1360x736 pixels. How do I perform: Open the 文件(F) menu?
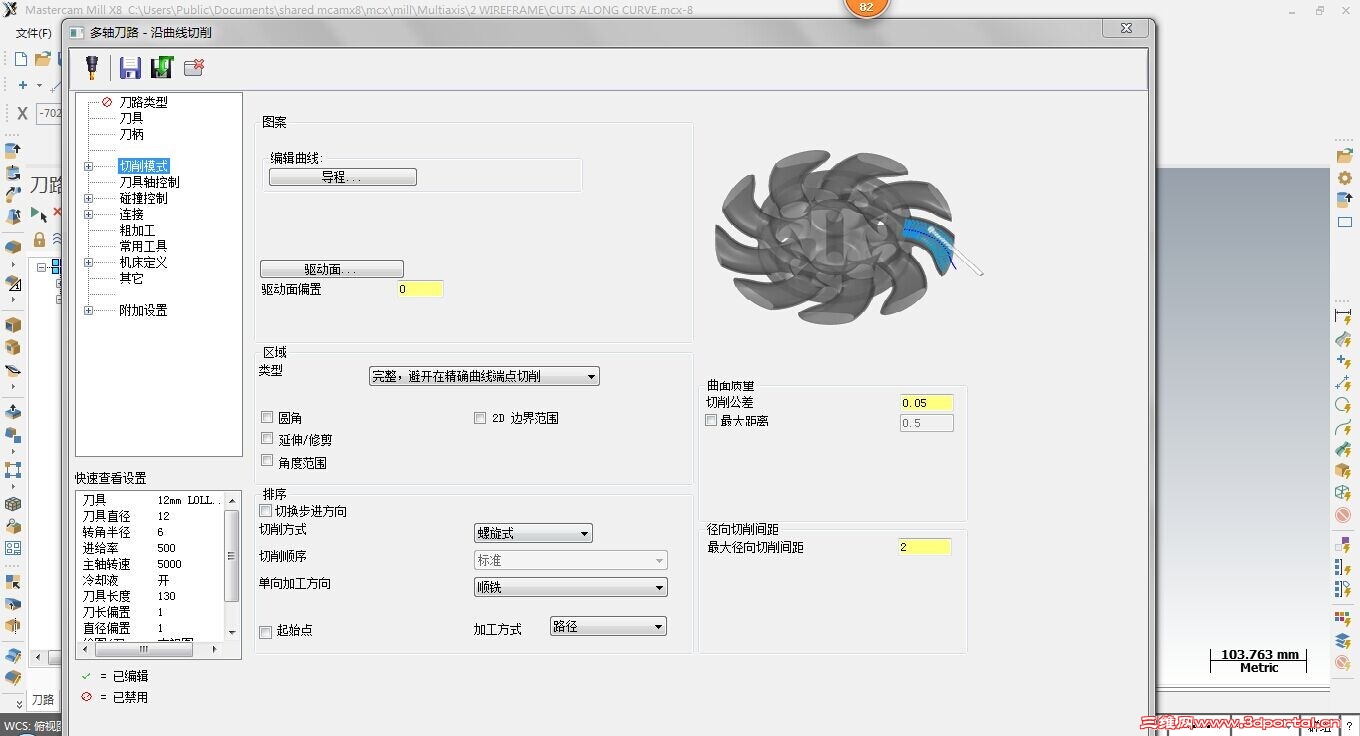click(x=33, y=32)
